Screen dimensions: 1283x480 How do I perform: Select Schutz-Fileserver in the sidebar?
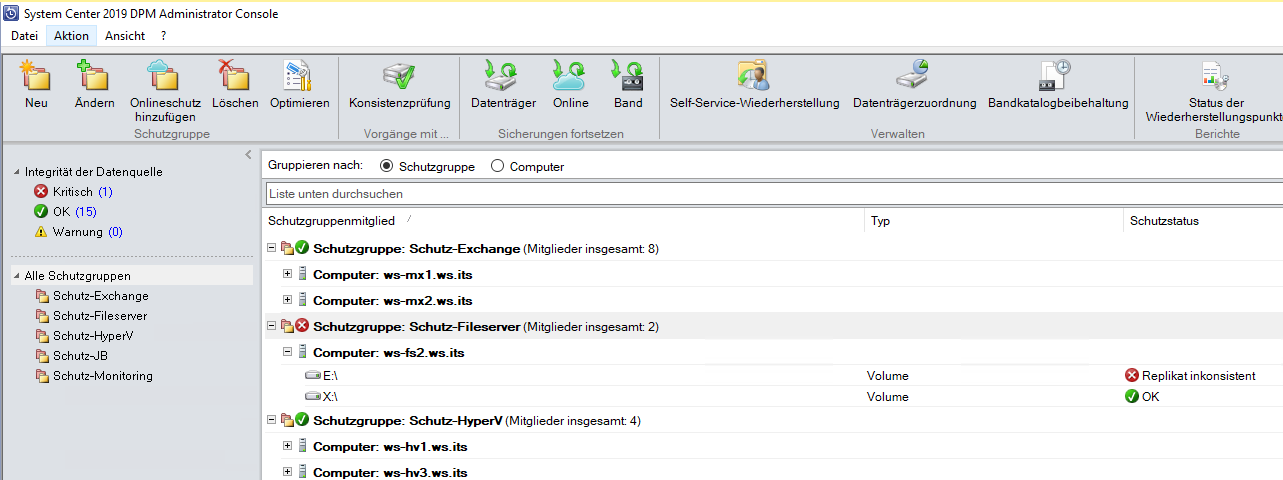click(100, 316)
